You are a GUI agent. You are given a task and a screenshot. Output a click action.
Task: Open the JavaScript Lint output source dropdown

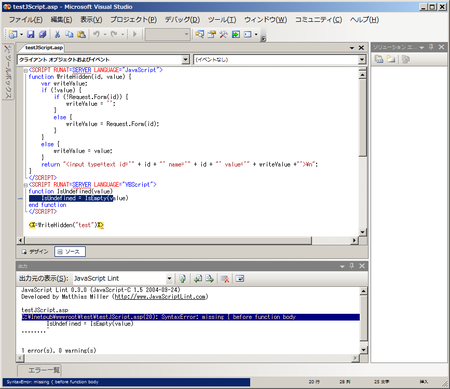(x=169, y=278)
